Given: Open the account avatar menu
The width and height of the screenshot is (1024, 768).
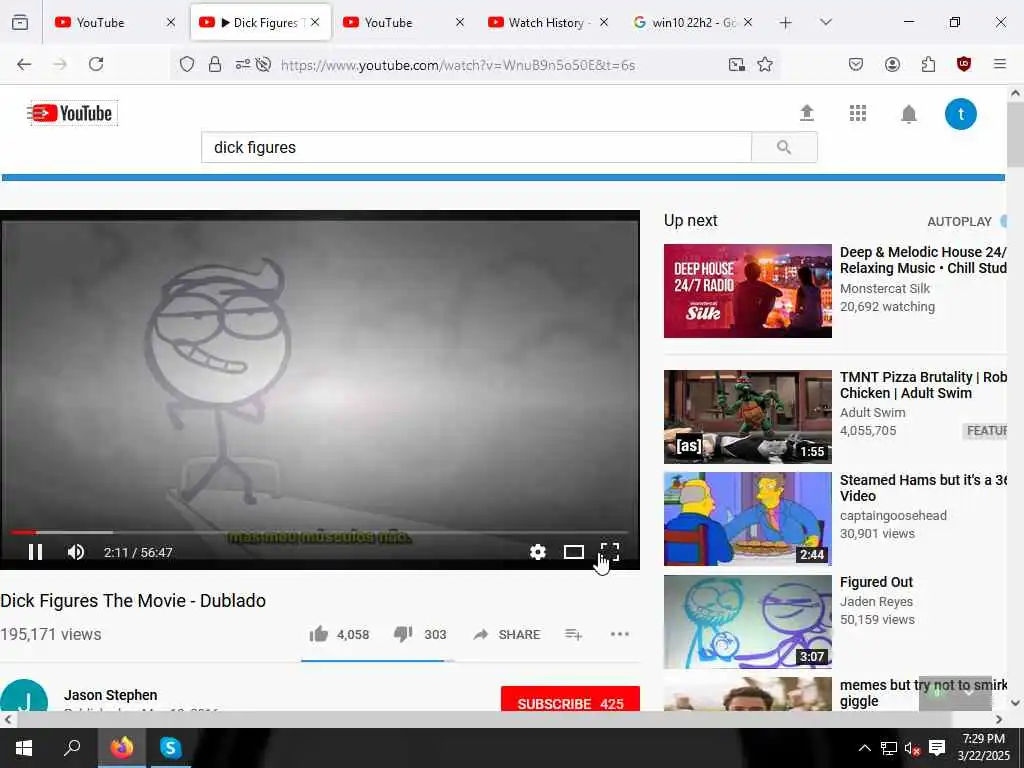Looking at the screenshot, I should tap(961, 114).
